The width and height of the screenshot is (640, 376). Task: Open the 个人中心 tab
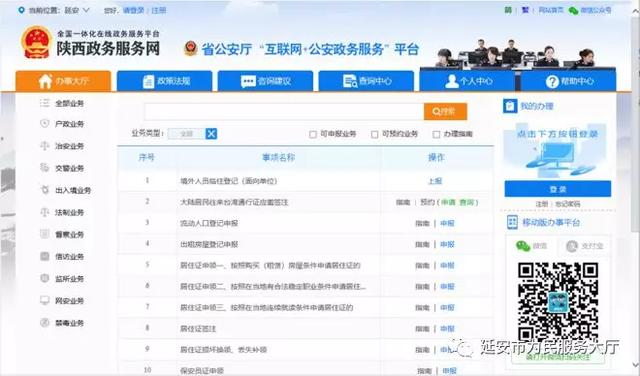click(x=467, y=81)
